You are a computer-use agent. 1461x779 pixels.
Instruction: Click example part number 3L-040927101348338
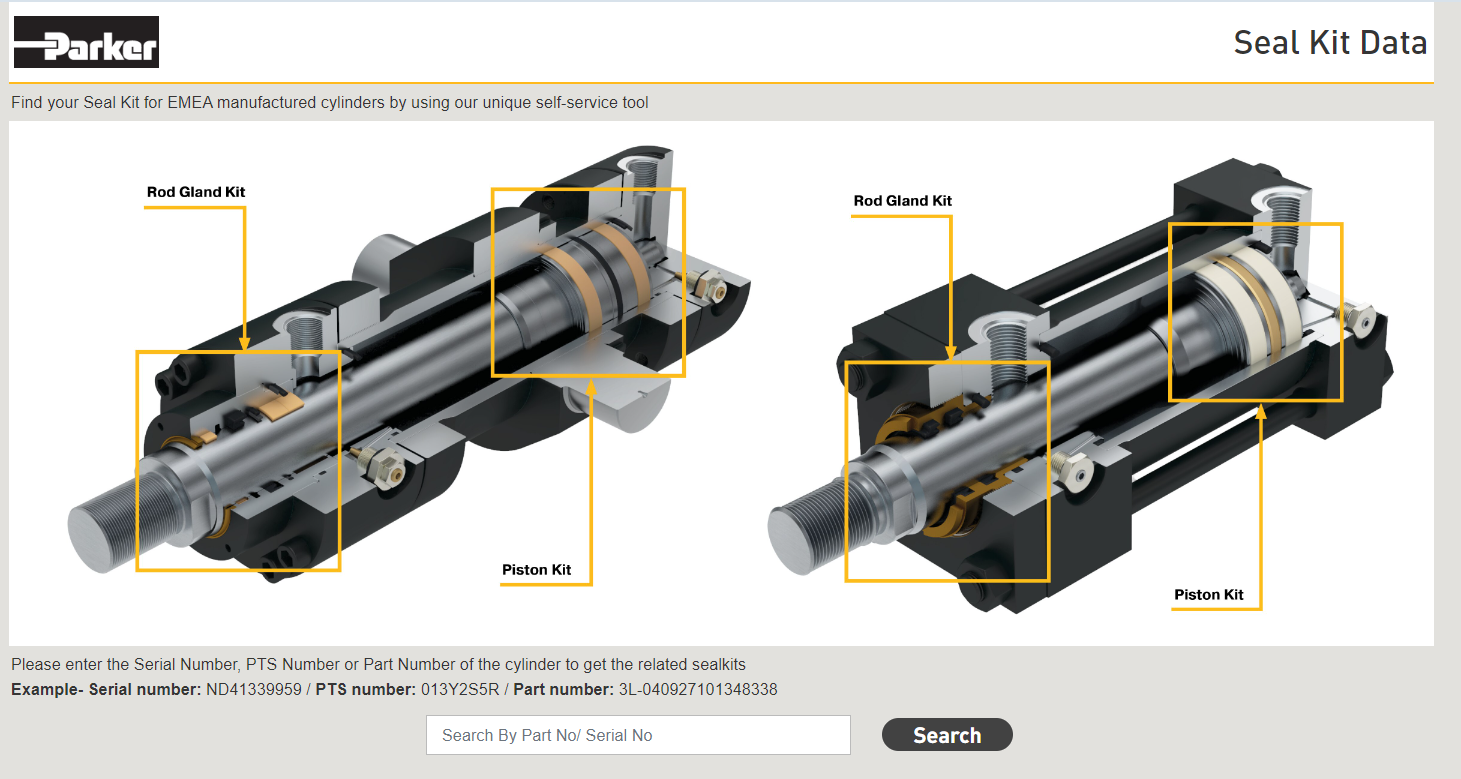(697, 690)
